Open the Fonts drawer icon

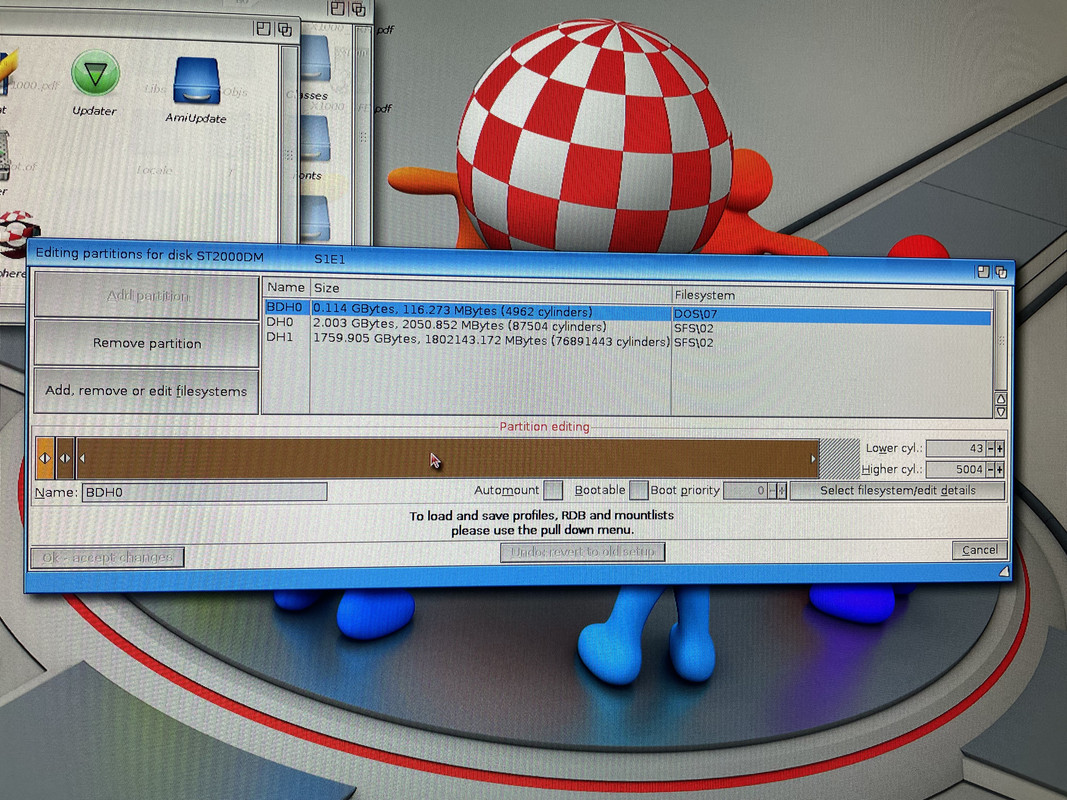(314, 148)
